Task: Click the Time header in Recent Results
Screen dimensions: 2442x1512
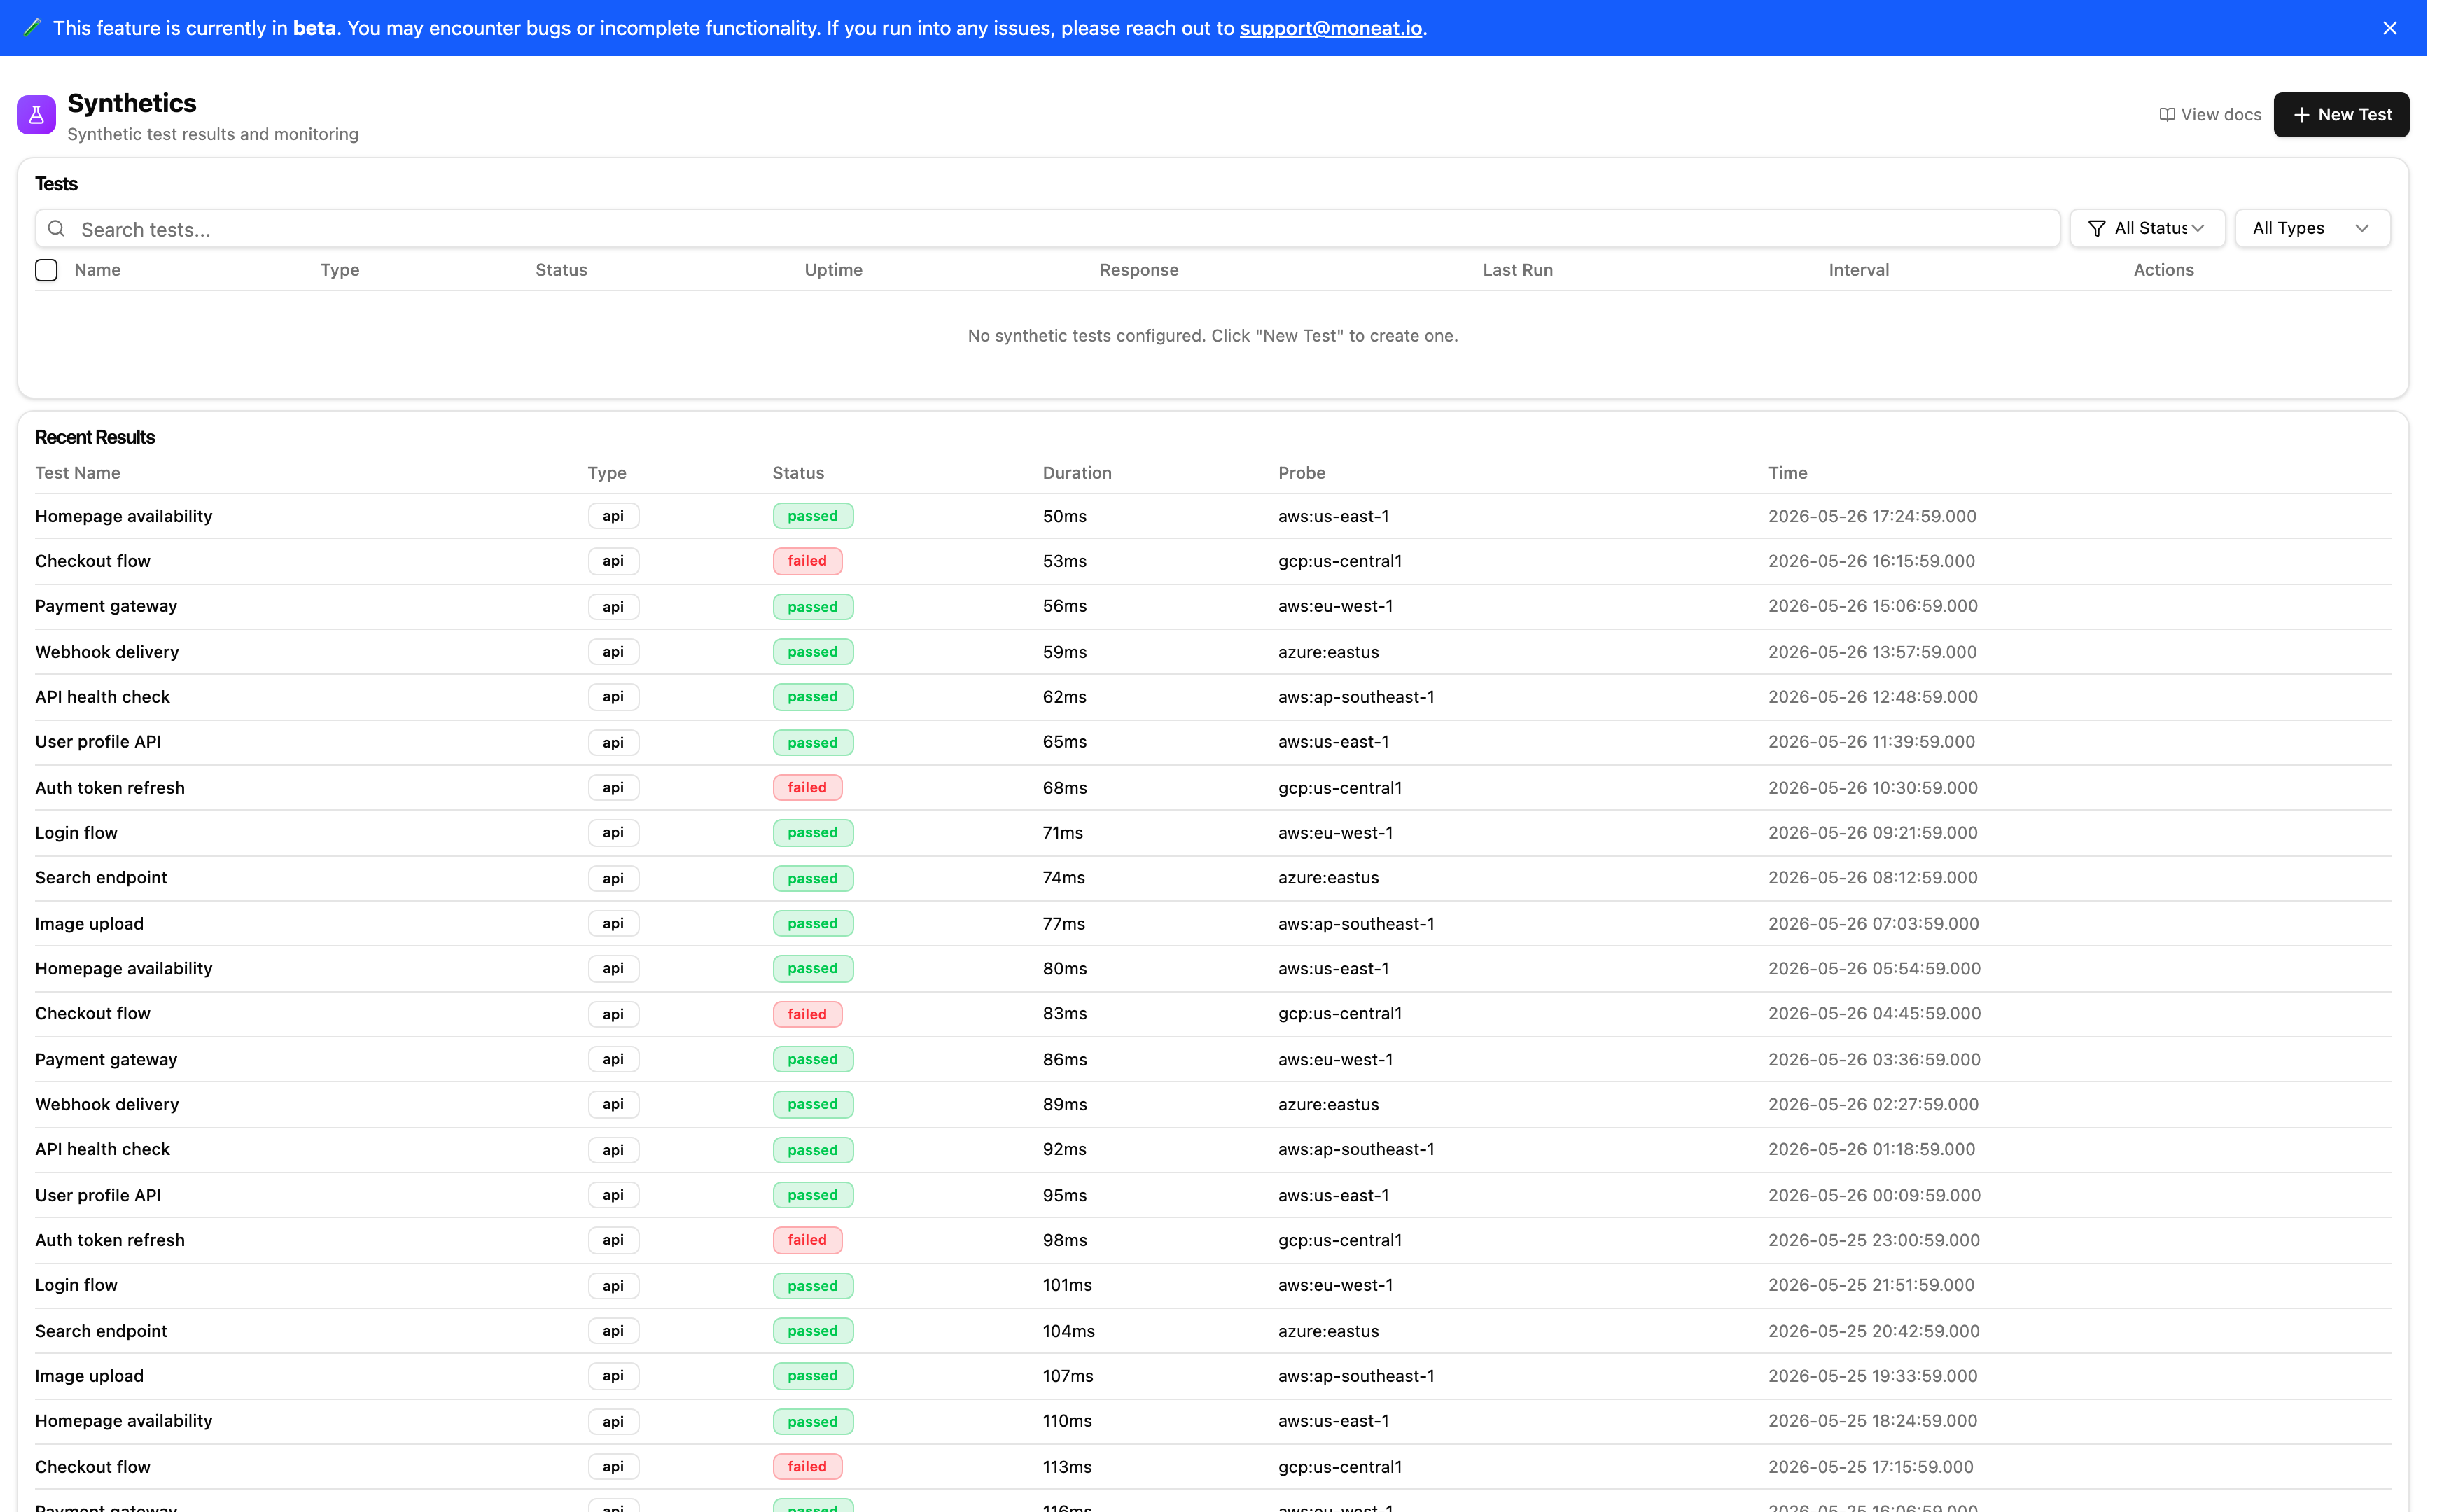Action: click(1787, 473)
